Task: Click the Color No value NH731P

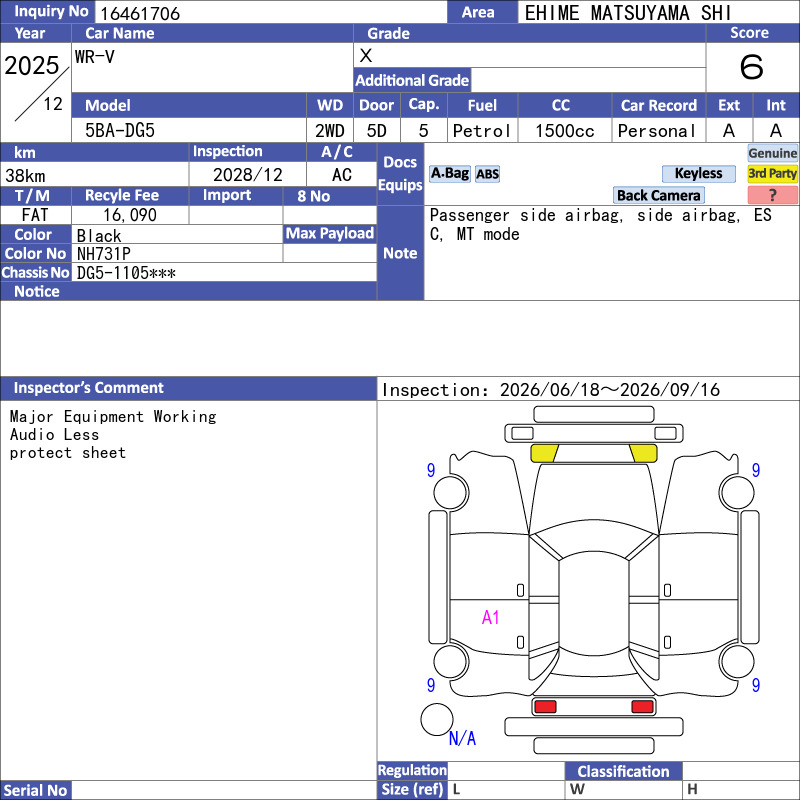Action: (104, 254)
